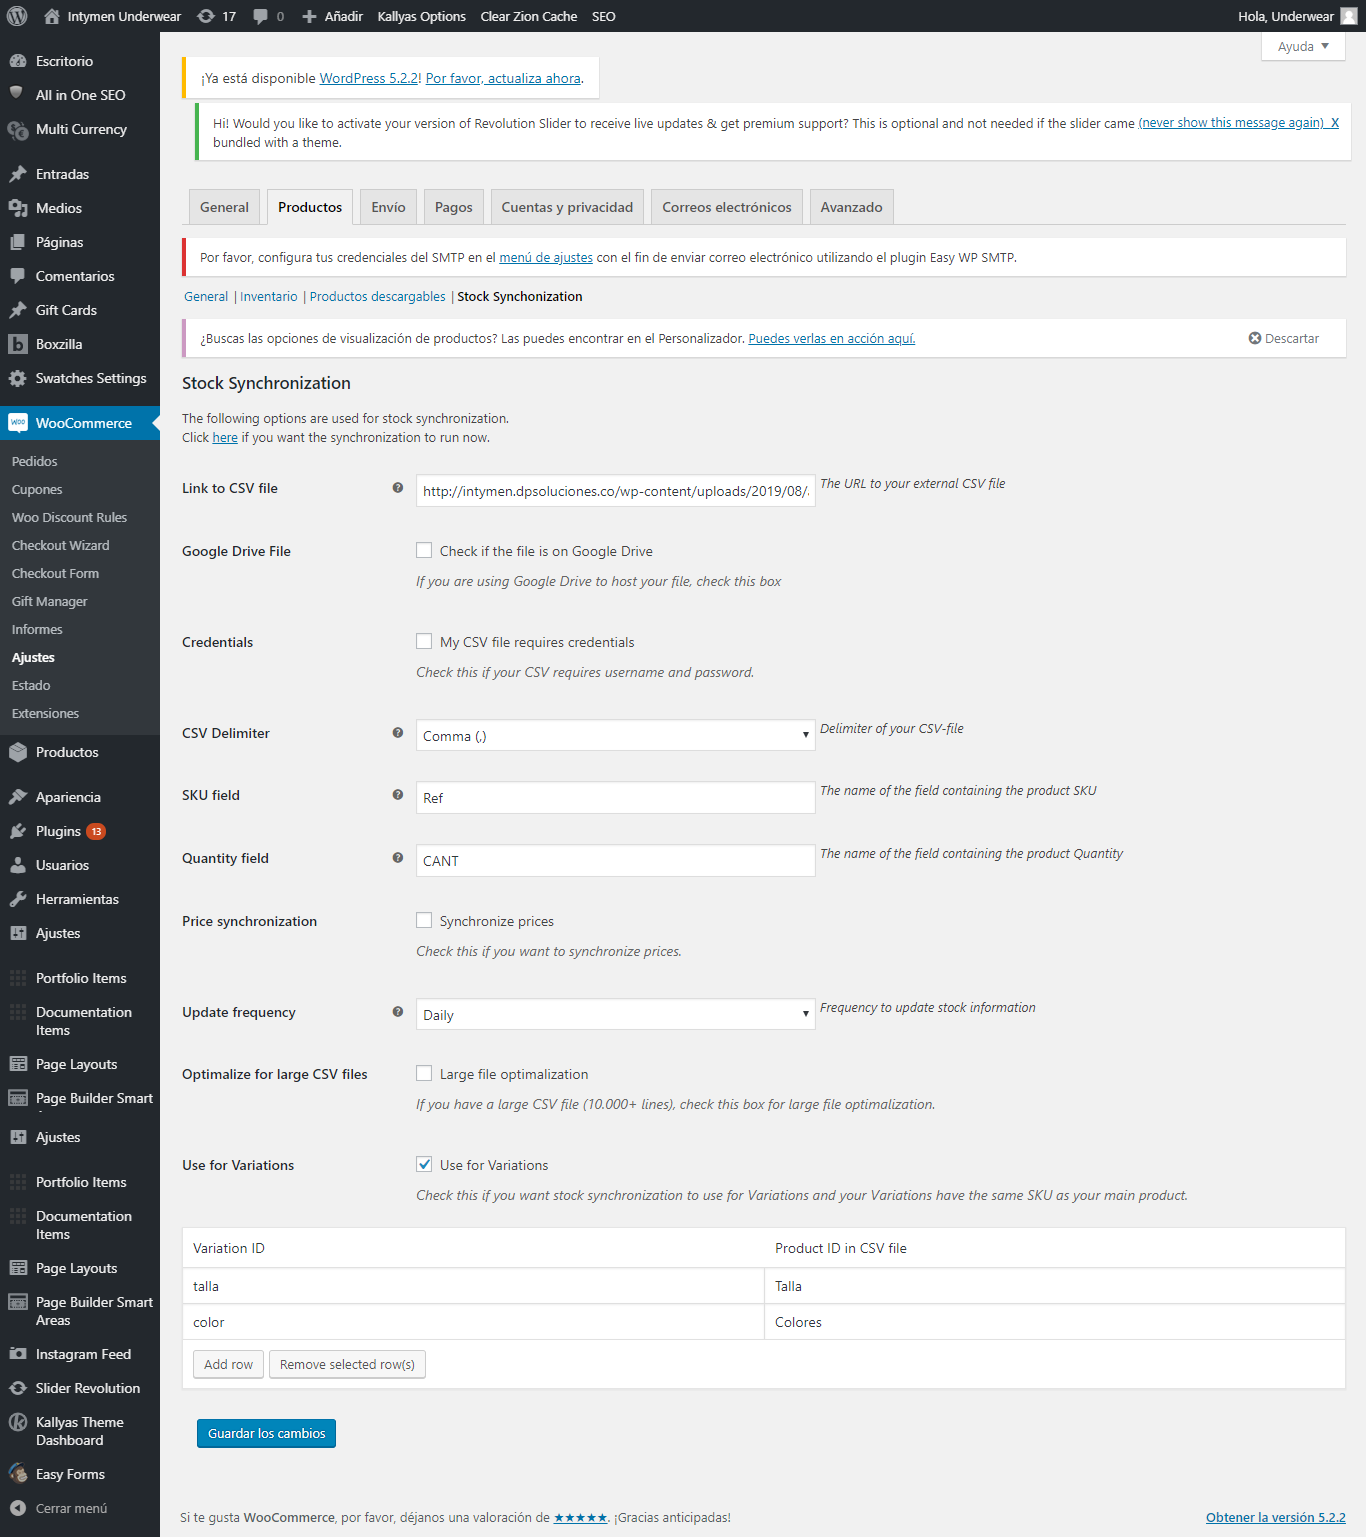Click help icon next to Link to CSV file
The image size is (1366, 1537).
point(398,488)
